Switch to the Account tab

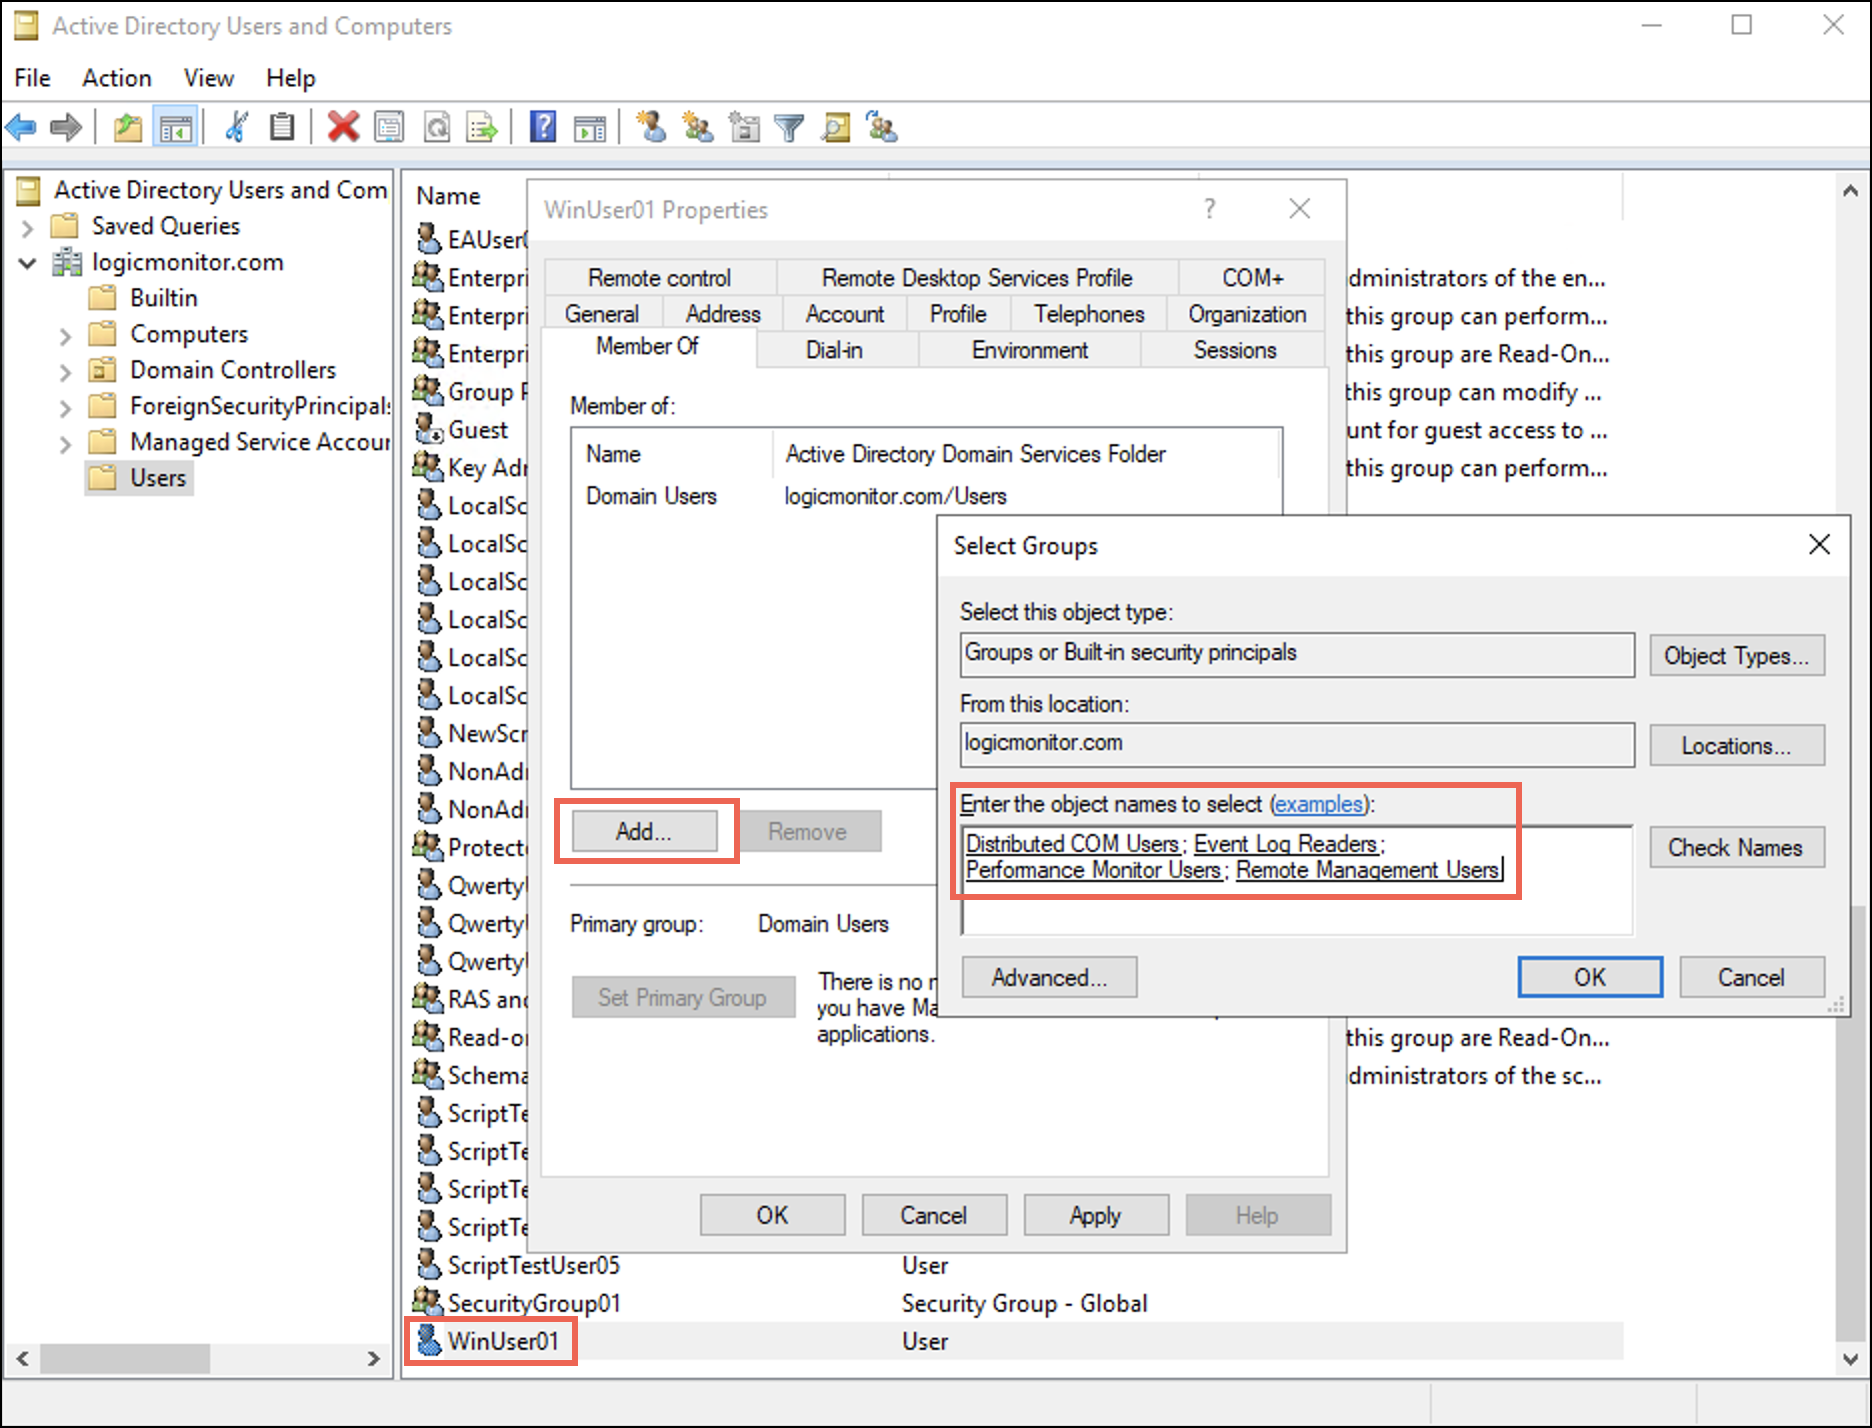coord(844,314)
